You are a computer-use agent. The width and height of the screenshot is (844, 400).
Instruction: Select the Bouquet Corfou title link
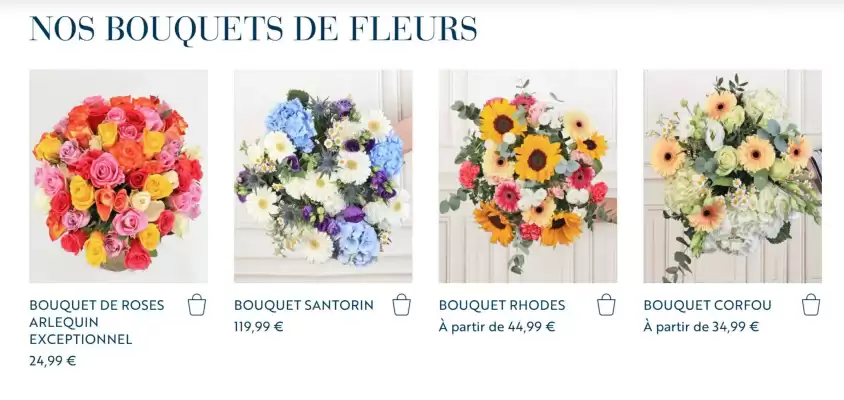(x=707, y=305)
